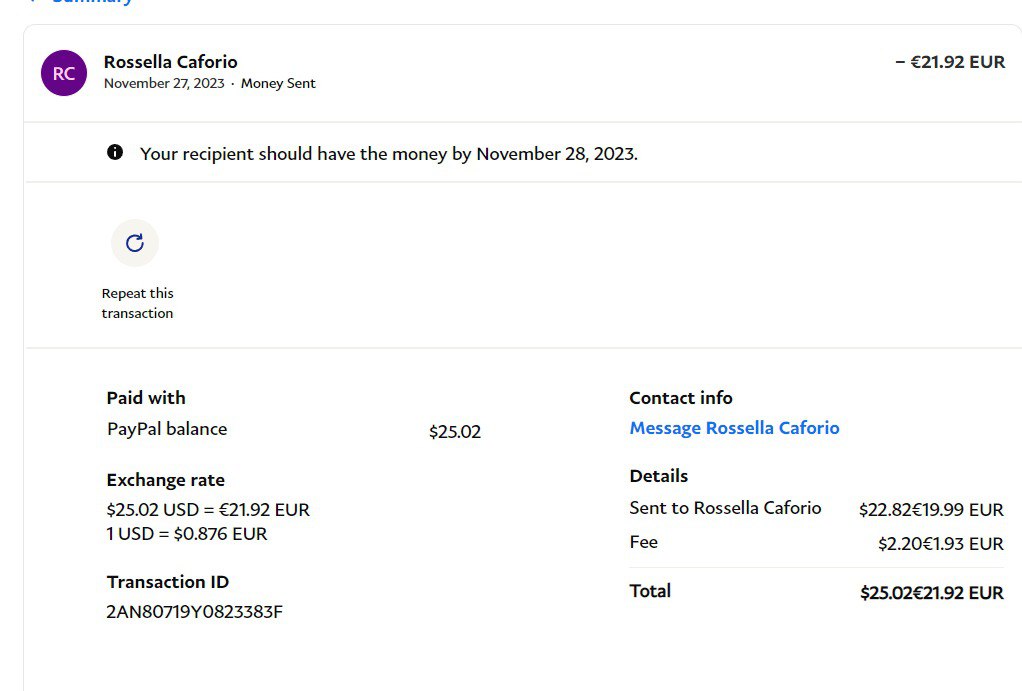
Task: Click the November 27, 2023 date text
Action: coord(164,84)
